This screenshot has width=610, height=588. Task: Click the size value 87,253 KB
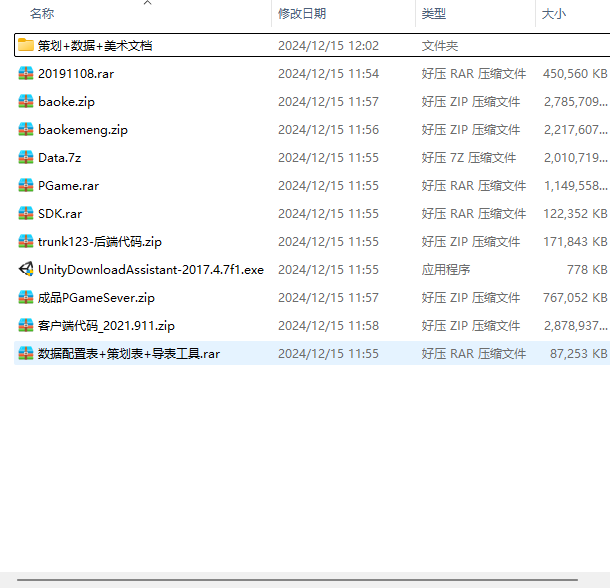click(x=578, y=354)
